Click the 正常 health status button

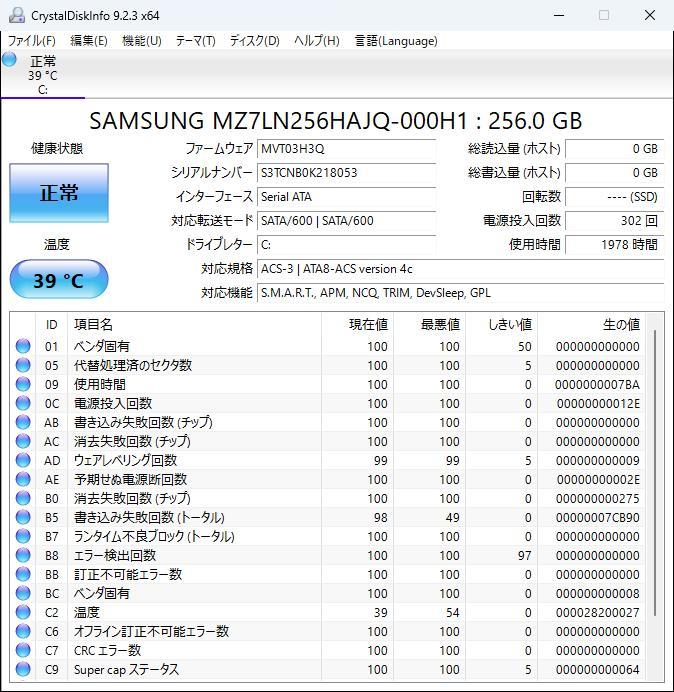pyautogui.click(x=59, y=193)
